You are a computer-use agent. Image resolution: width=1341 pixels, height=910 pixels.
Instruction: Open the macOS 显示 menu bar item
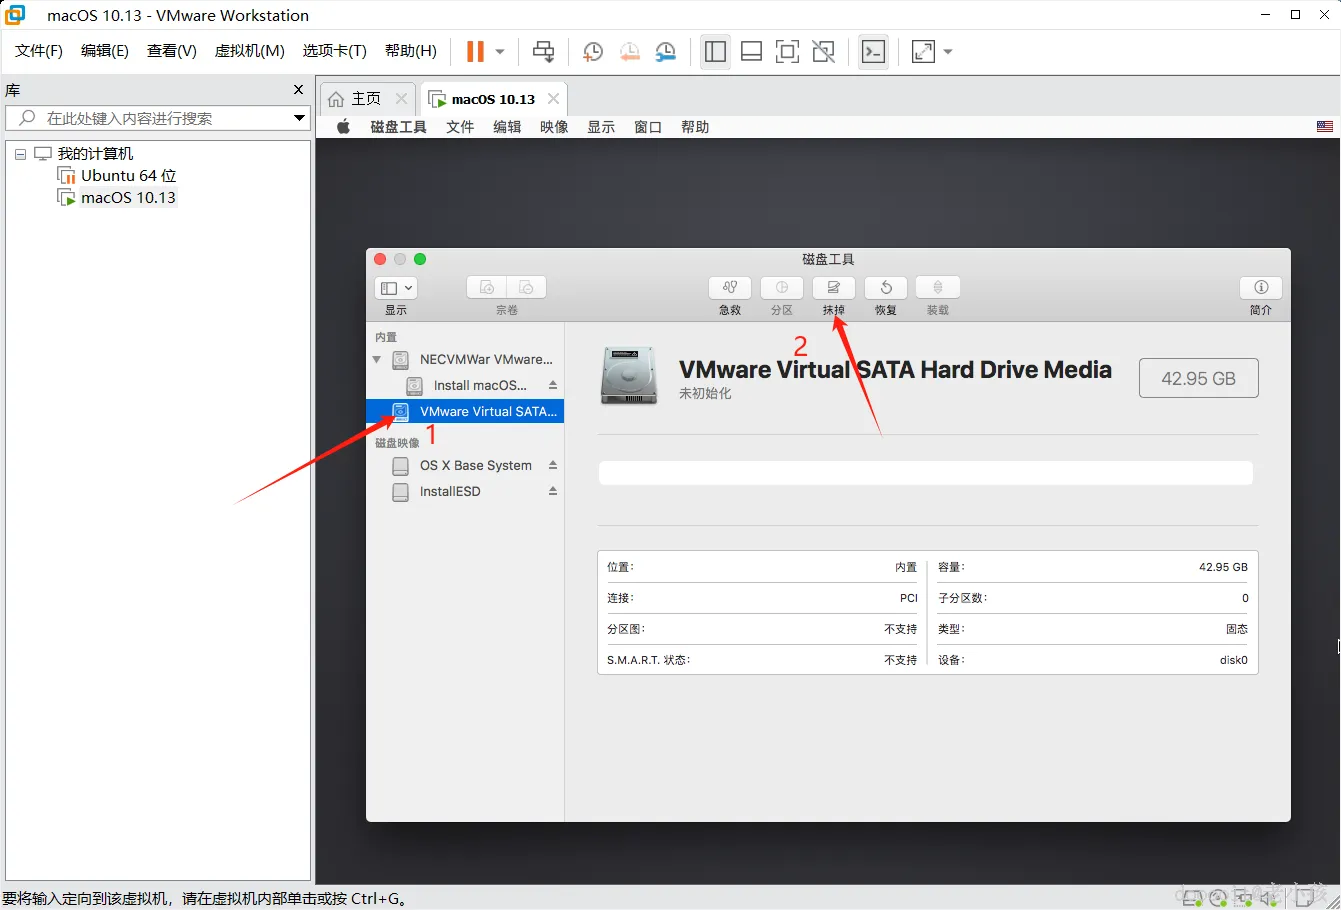tap(601, 127)
